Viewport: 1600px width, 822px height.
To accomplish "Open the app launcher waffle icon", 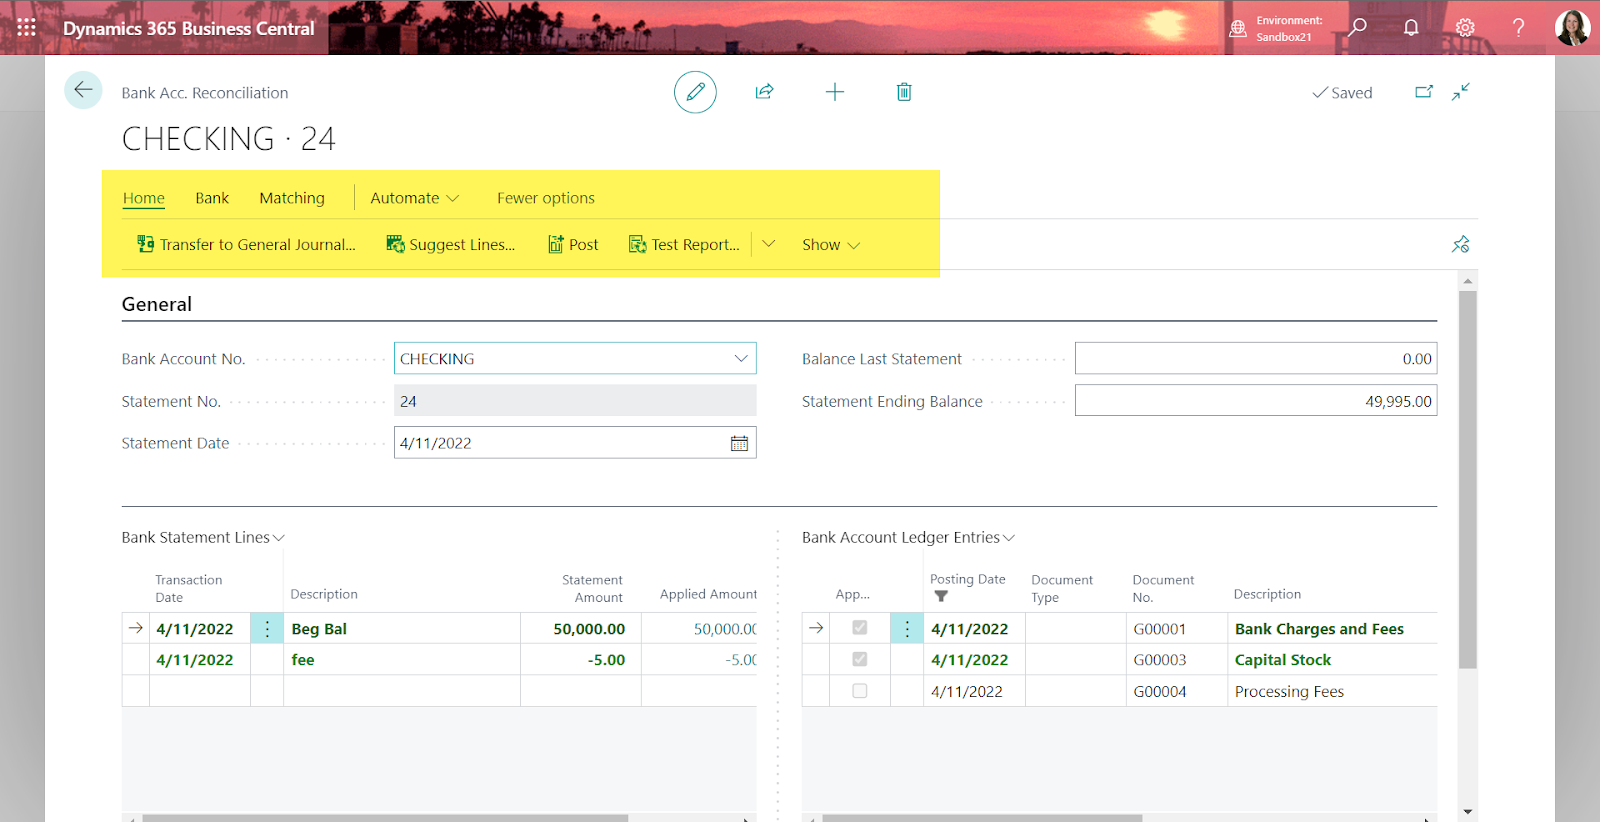I will pyautogui.click(x=27, y=28).
